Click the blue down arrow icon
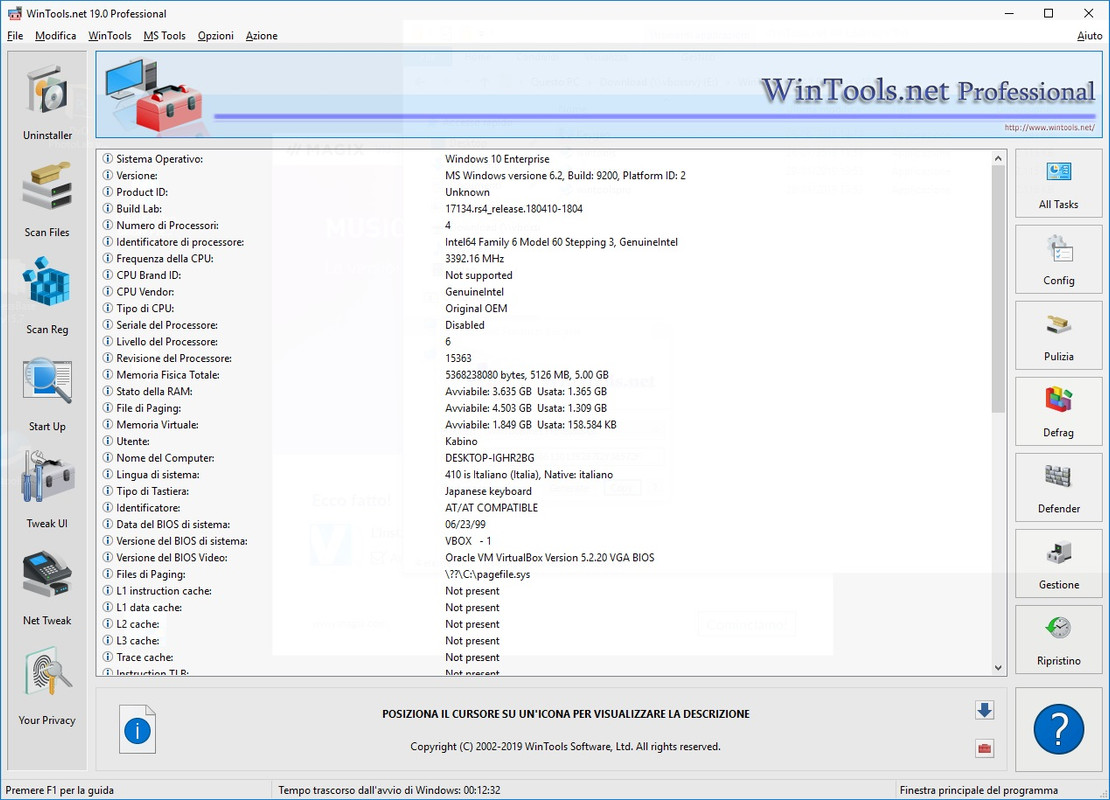1110x800 pixels. coord(984,710)
